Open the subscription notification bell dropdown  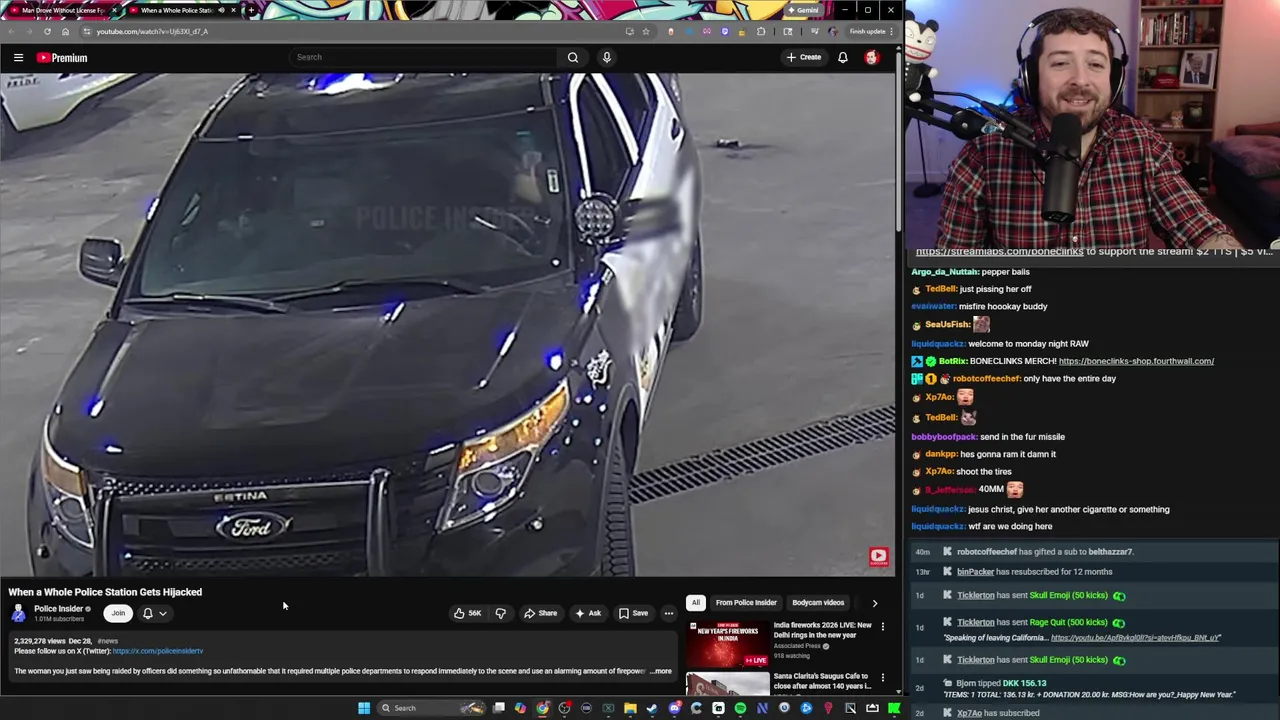tap(154, 613)
